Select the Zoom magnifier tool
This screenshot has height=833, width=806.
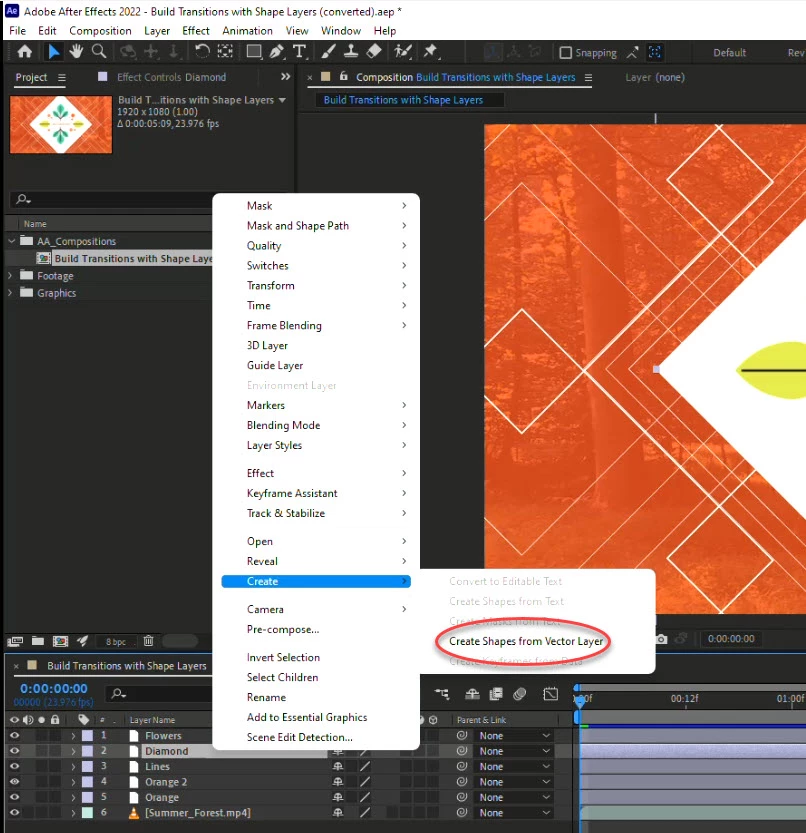coord(99,52)
